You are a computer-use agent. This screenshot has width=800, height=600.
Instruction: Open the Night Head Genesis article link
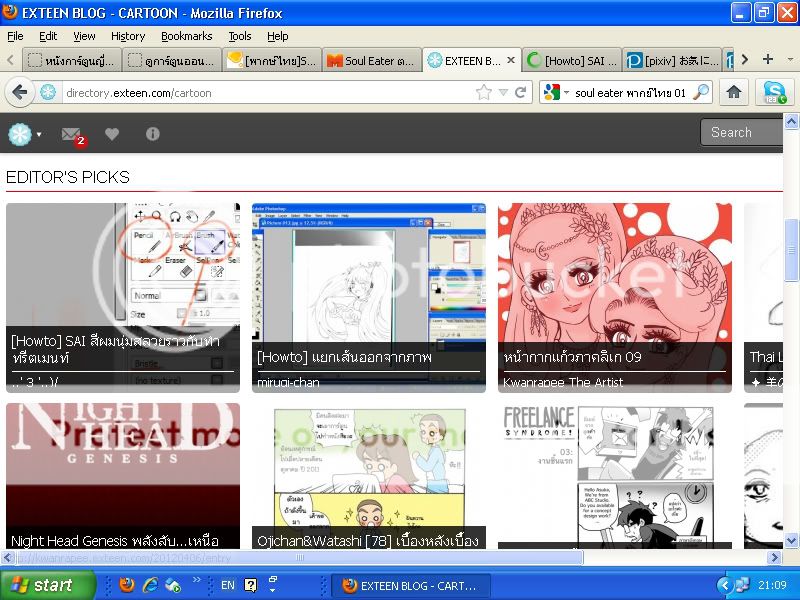tap(115, 541)
